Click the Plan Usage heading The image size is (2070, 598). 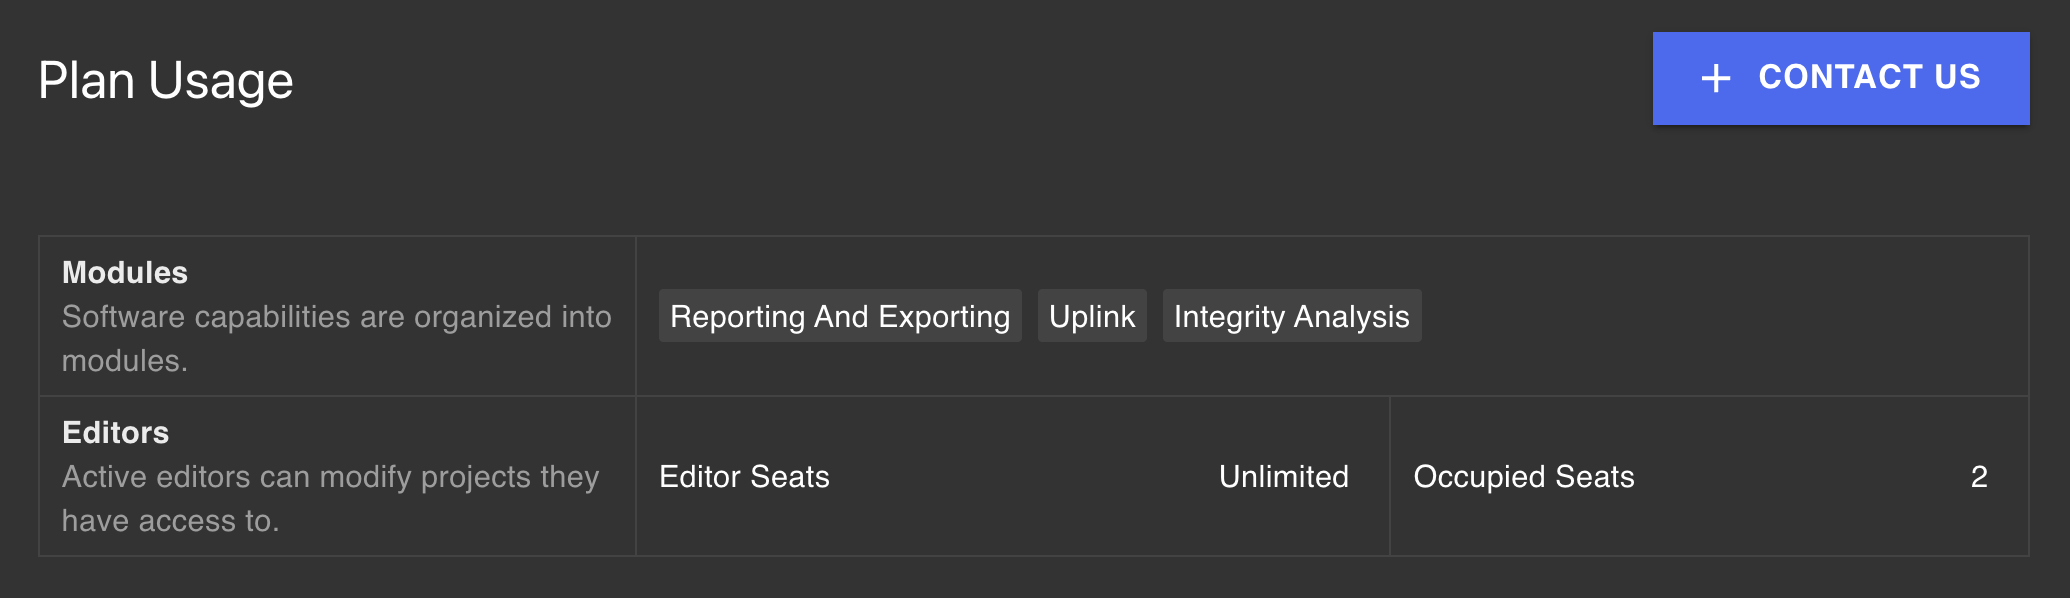(x=166, y=80)
